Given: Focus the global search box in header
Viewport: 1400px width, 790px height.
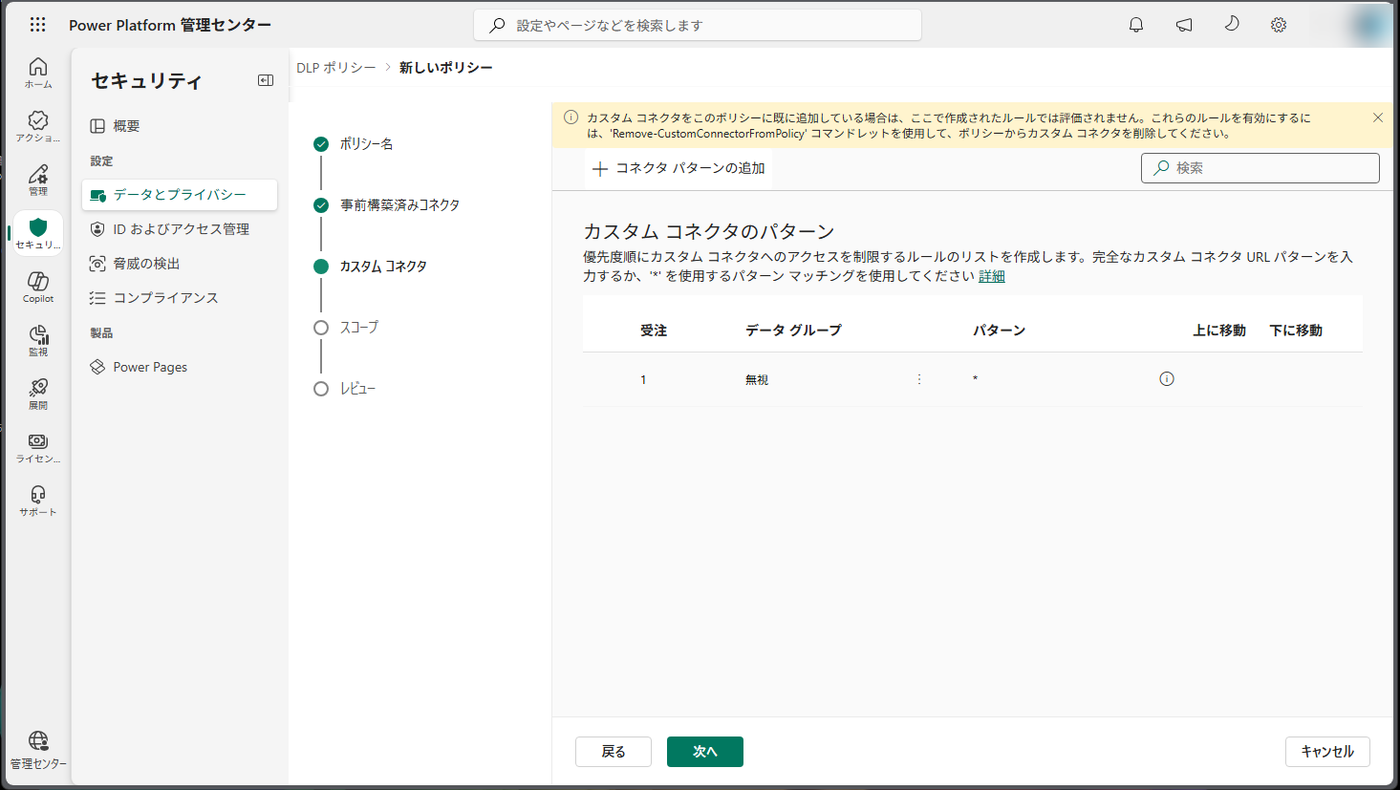Looking at the screenshot, I should click(698, 25).
